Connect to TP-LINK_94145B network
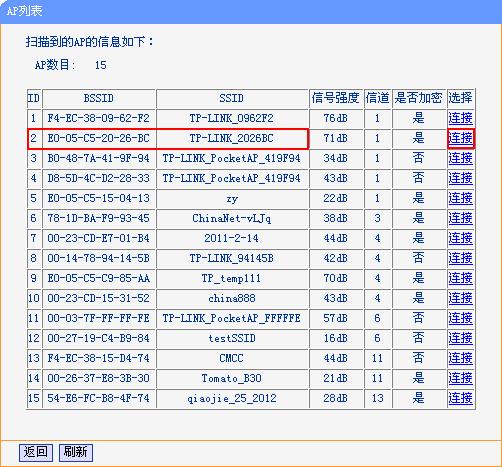The image size is (502, 467). (460, 258)
